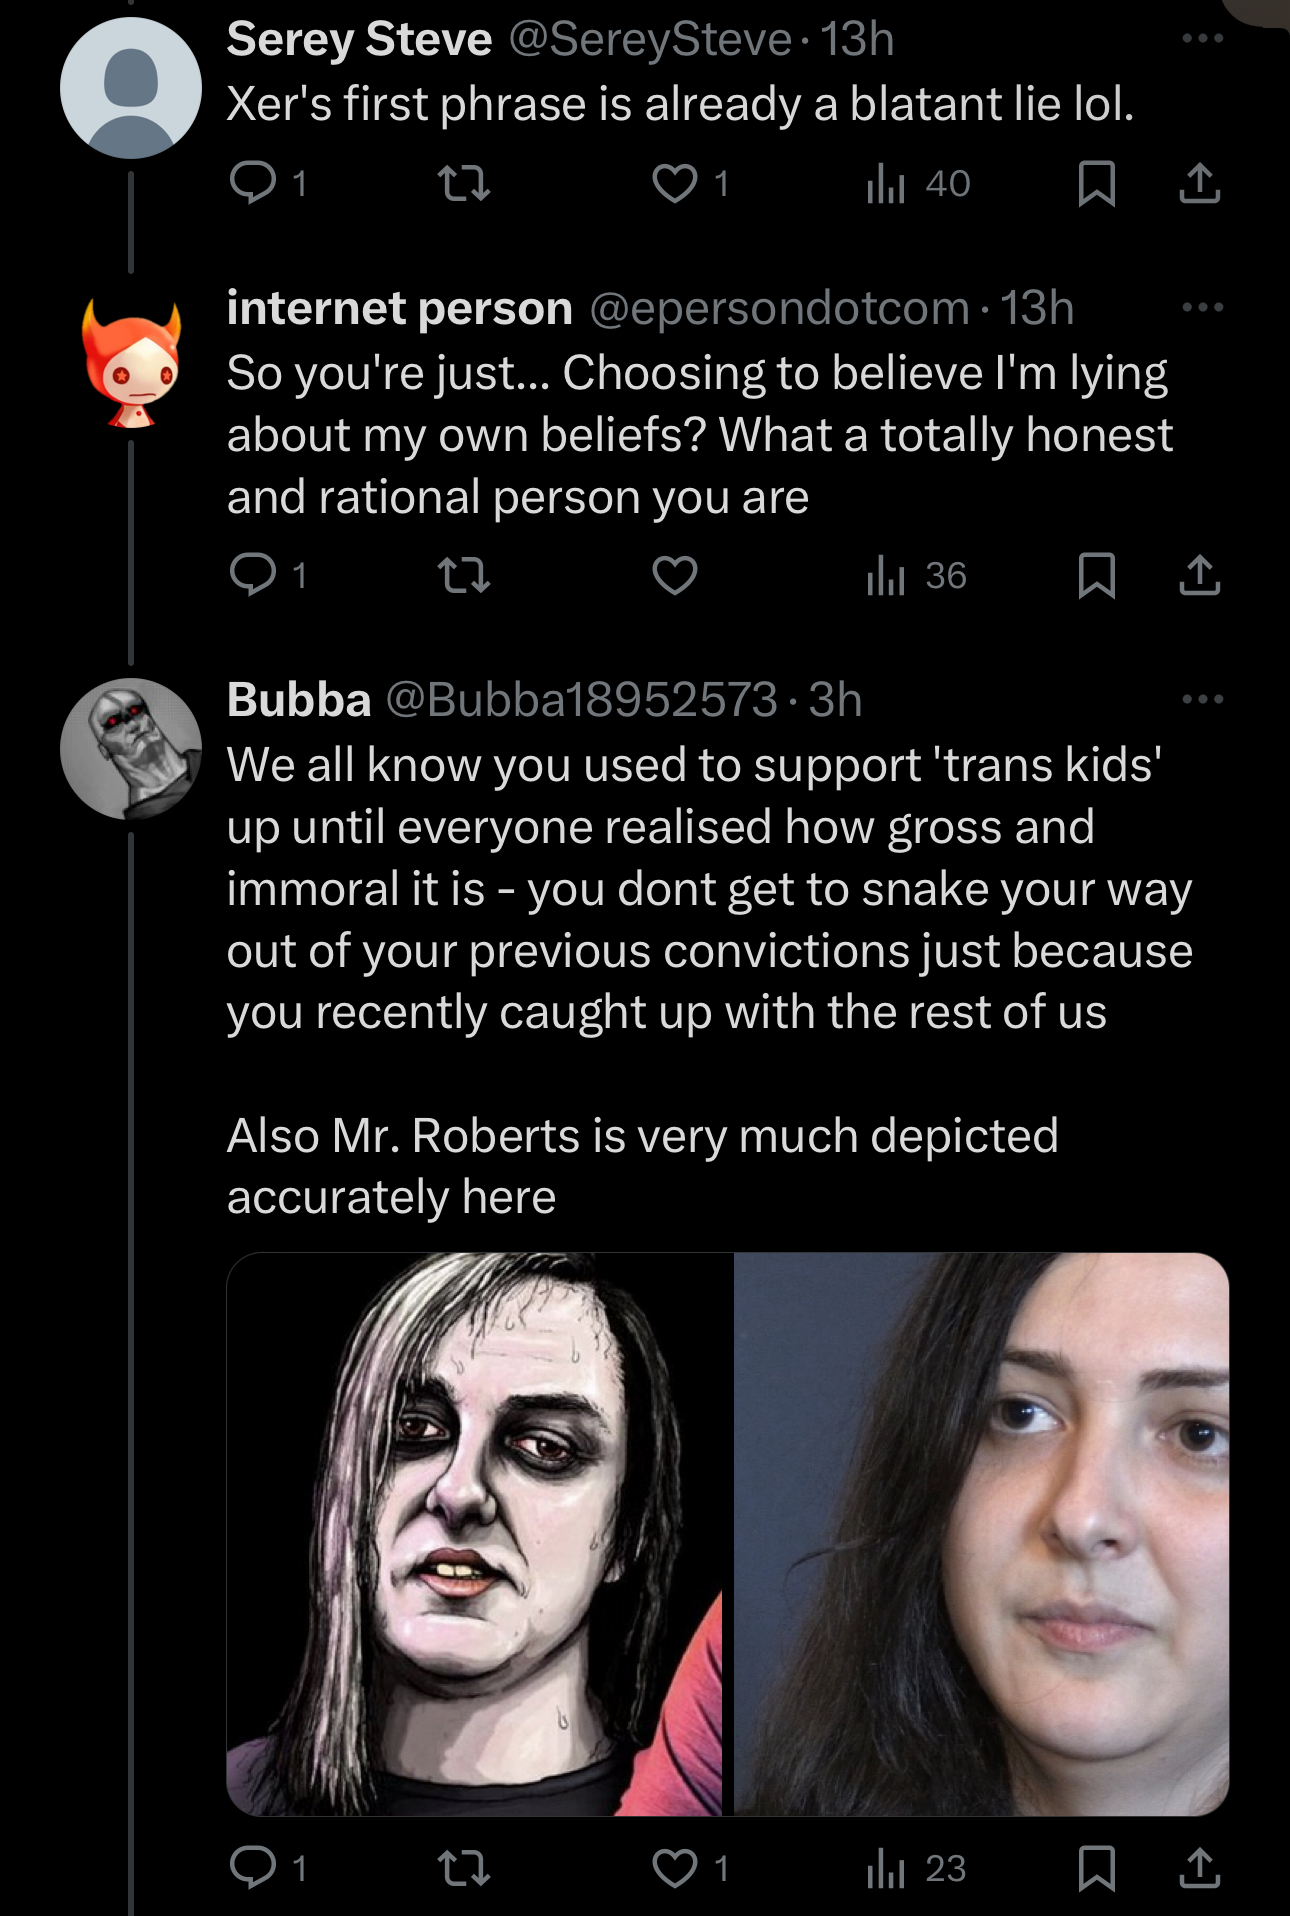The height and width of the screenshot is (1916, 1290).
Task: Retweet Serey Steve's tweet
Action: tap(464, 183)
